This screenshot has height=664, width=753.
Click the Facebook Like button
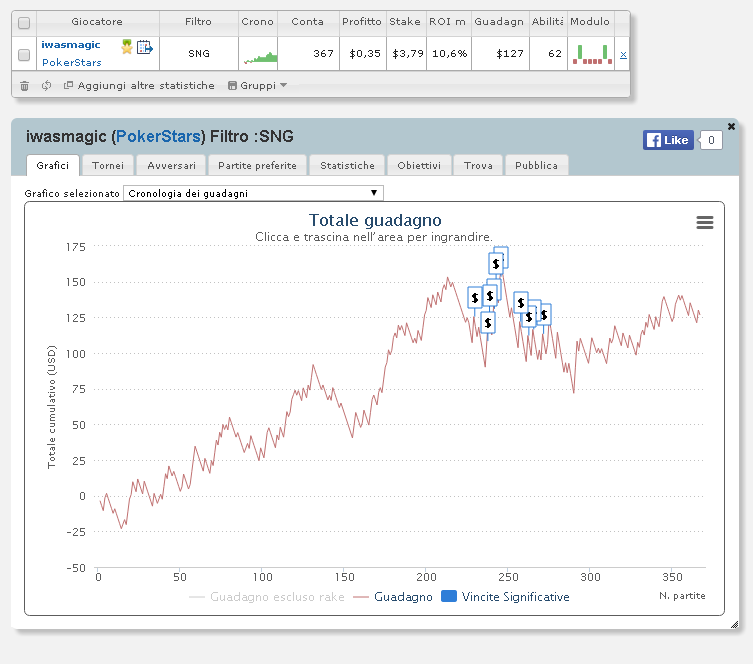tap(668, 140)
